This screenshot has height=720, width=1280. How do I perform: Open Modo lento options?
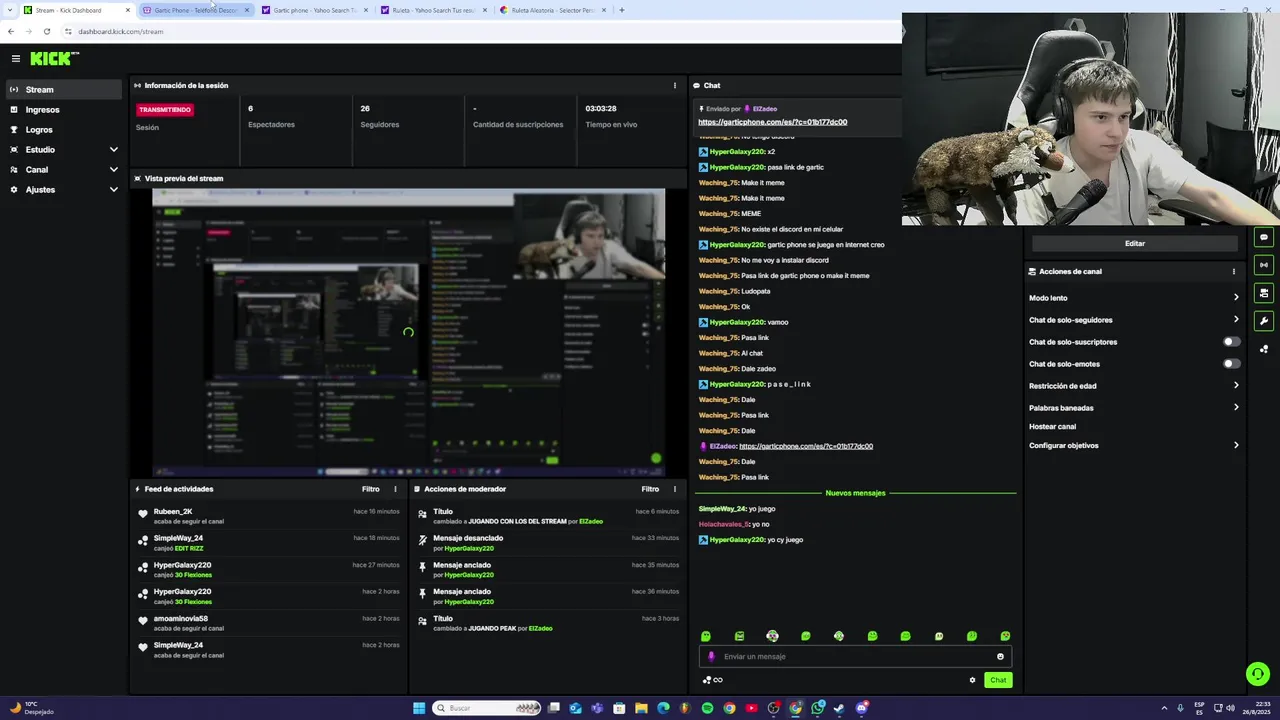(x=1134, y=298)
